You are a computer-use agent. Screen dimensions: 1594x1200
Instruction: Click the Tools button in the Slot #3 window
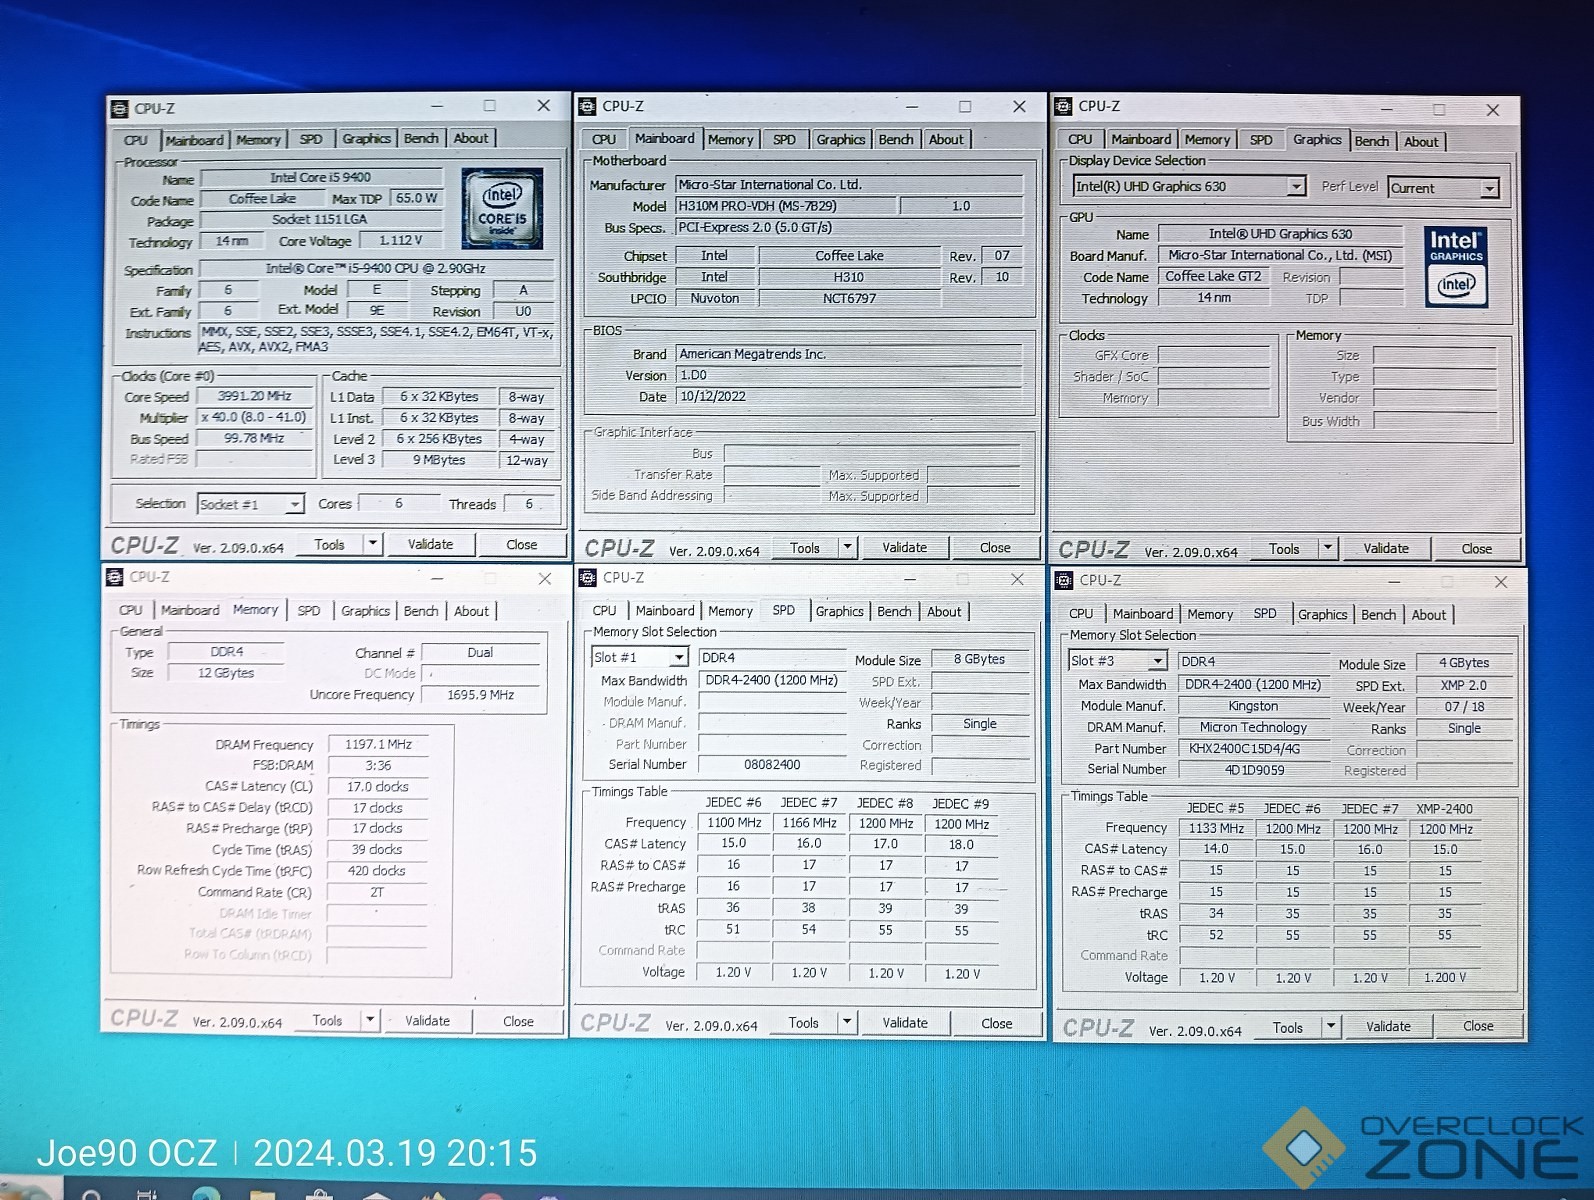1288,1027
